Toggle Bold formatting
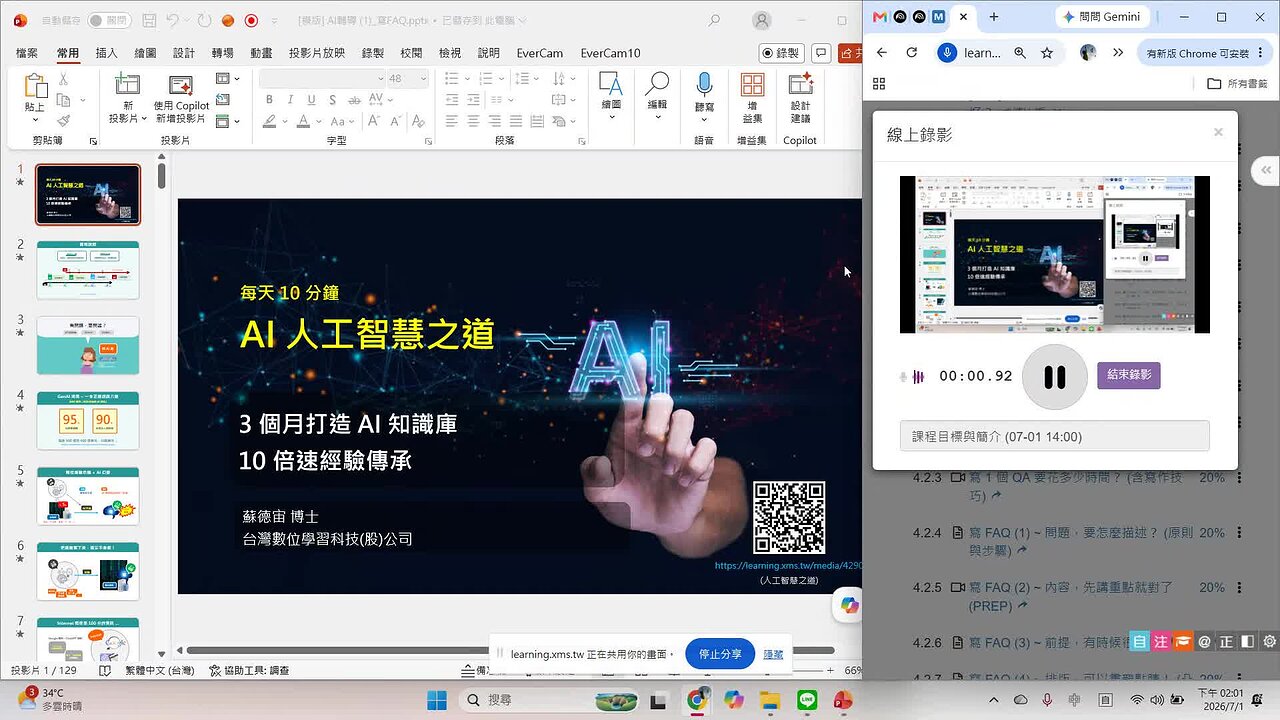The width and height of the screenshot is (1280, 720). (269, 99)
